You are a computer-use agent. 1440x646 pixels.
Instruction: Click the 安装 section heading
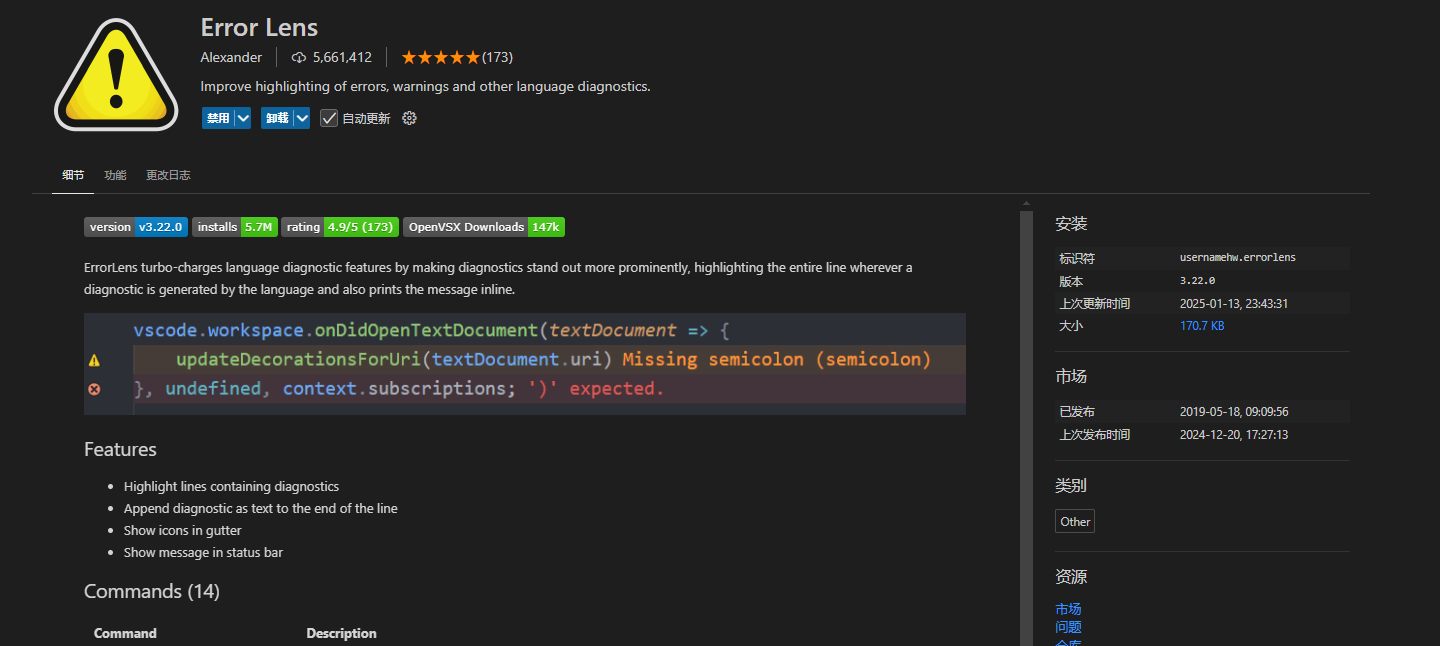1071,224
